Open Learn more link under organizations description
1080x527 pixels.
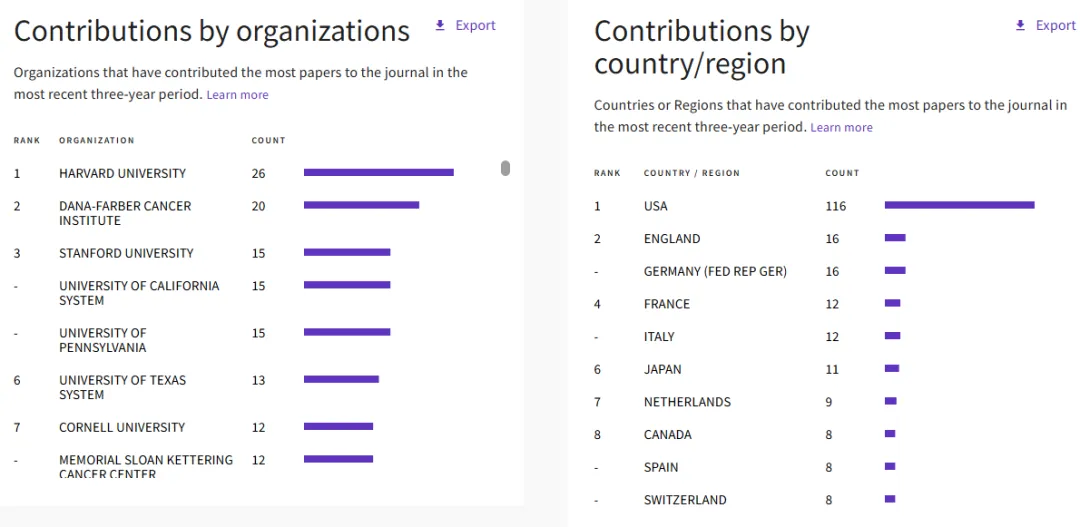[x=238, y=95]
